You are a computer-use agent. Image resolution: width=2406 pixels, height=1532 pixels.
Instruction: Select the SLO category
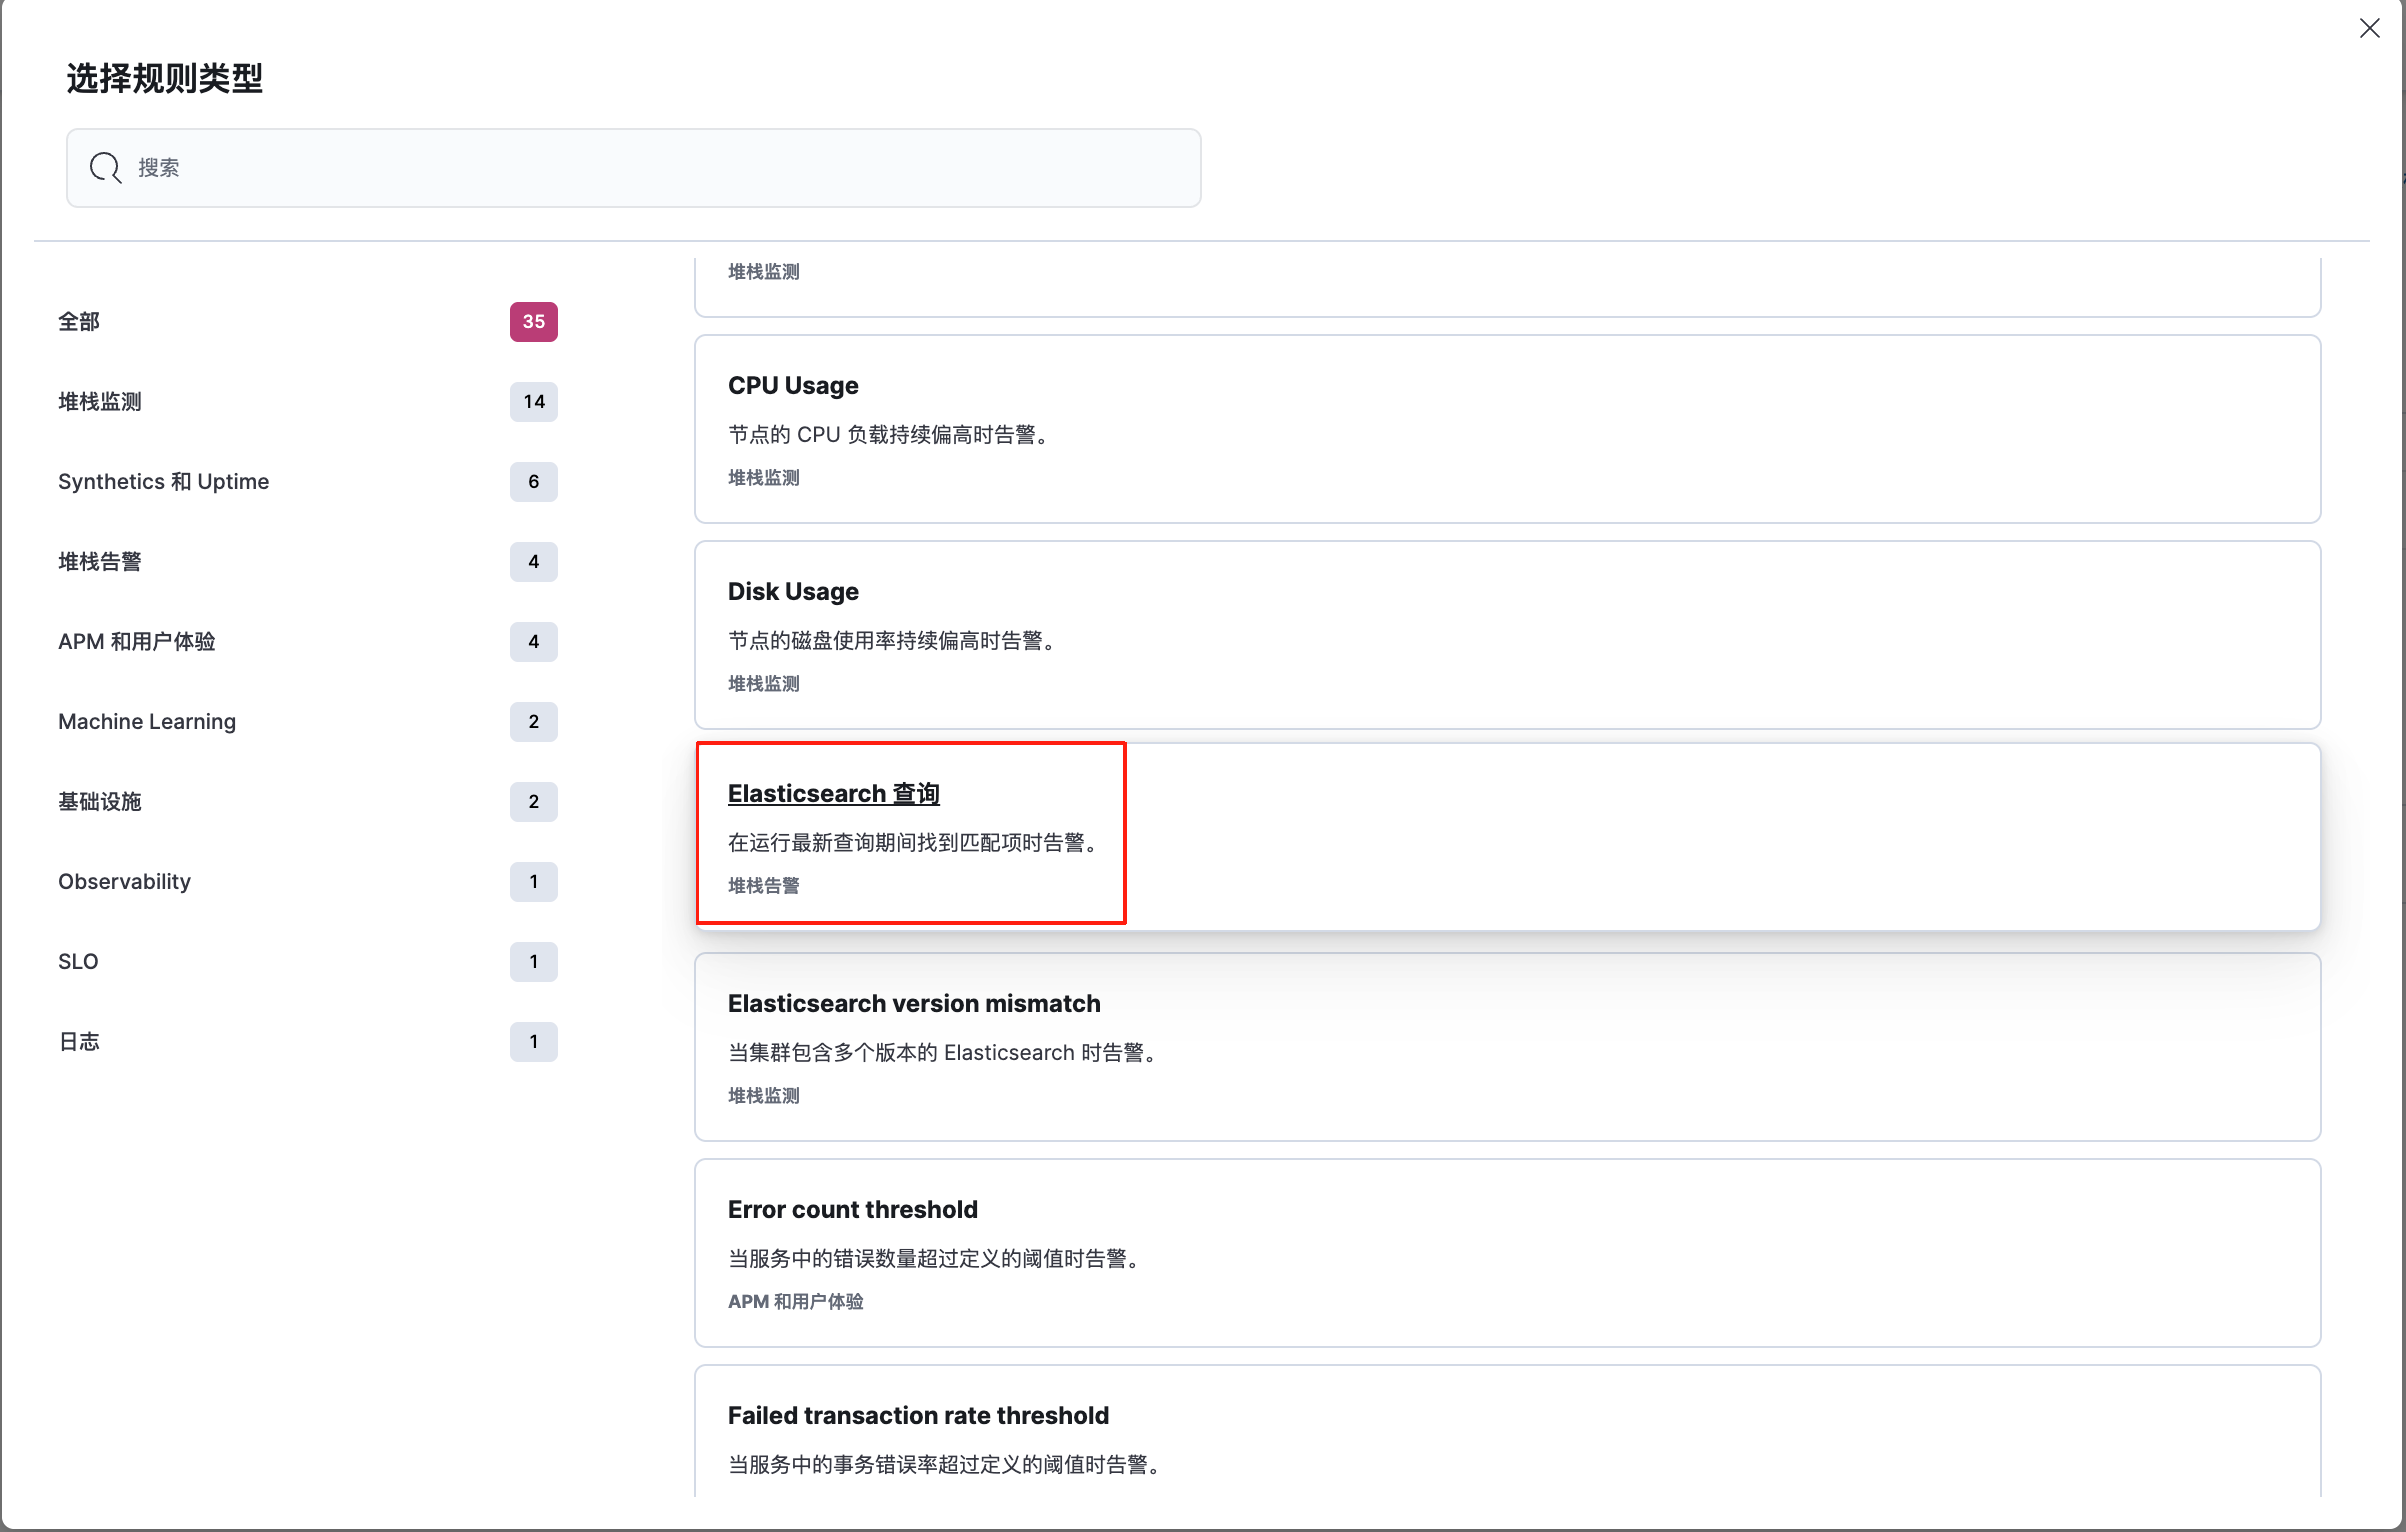[78, 961]
